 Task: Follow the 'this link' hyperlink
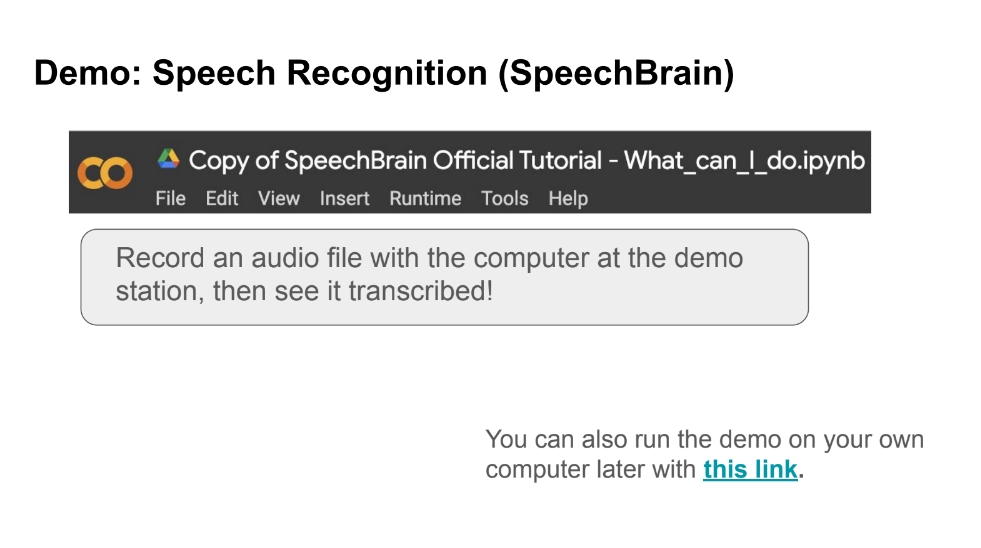tap(750, 469)
